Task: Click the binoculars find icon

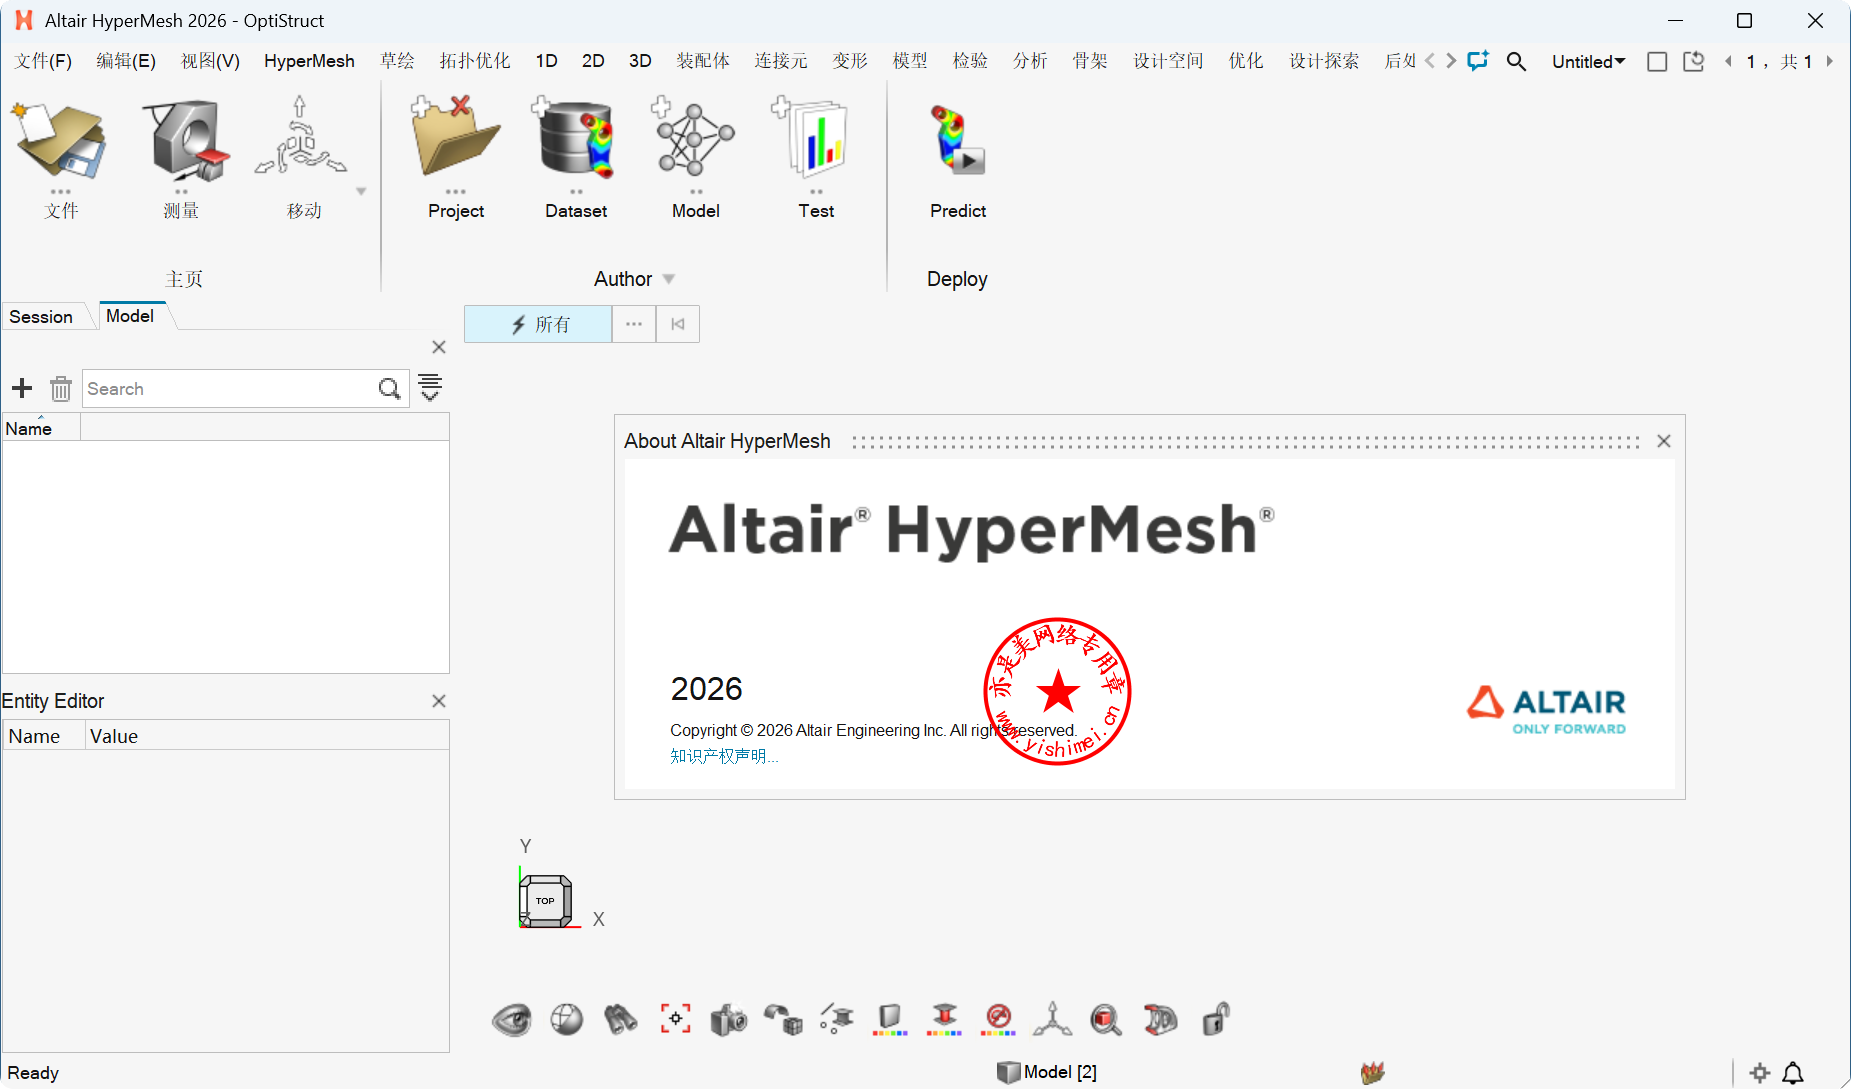Action: coord(620,1020)
